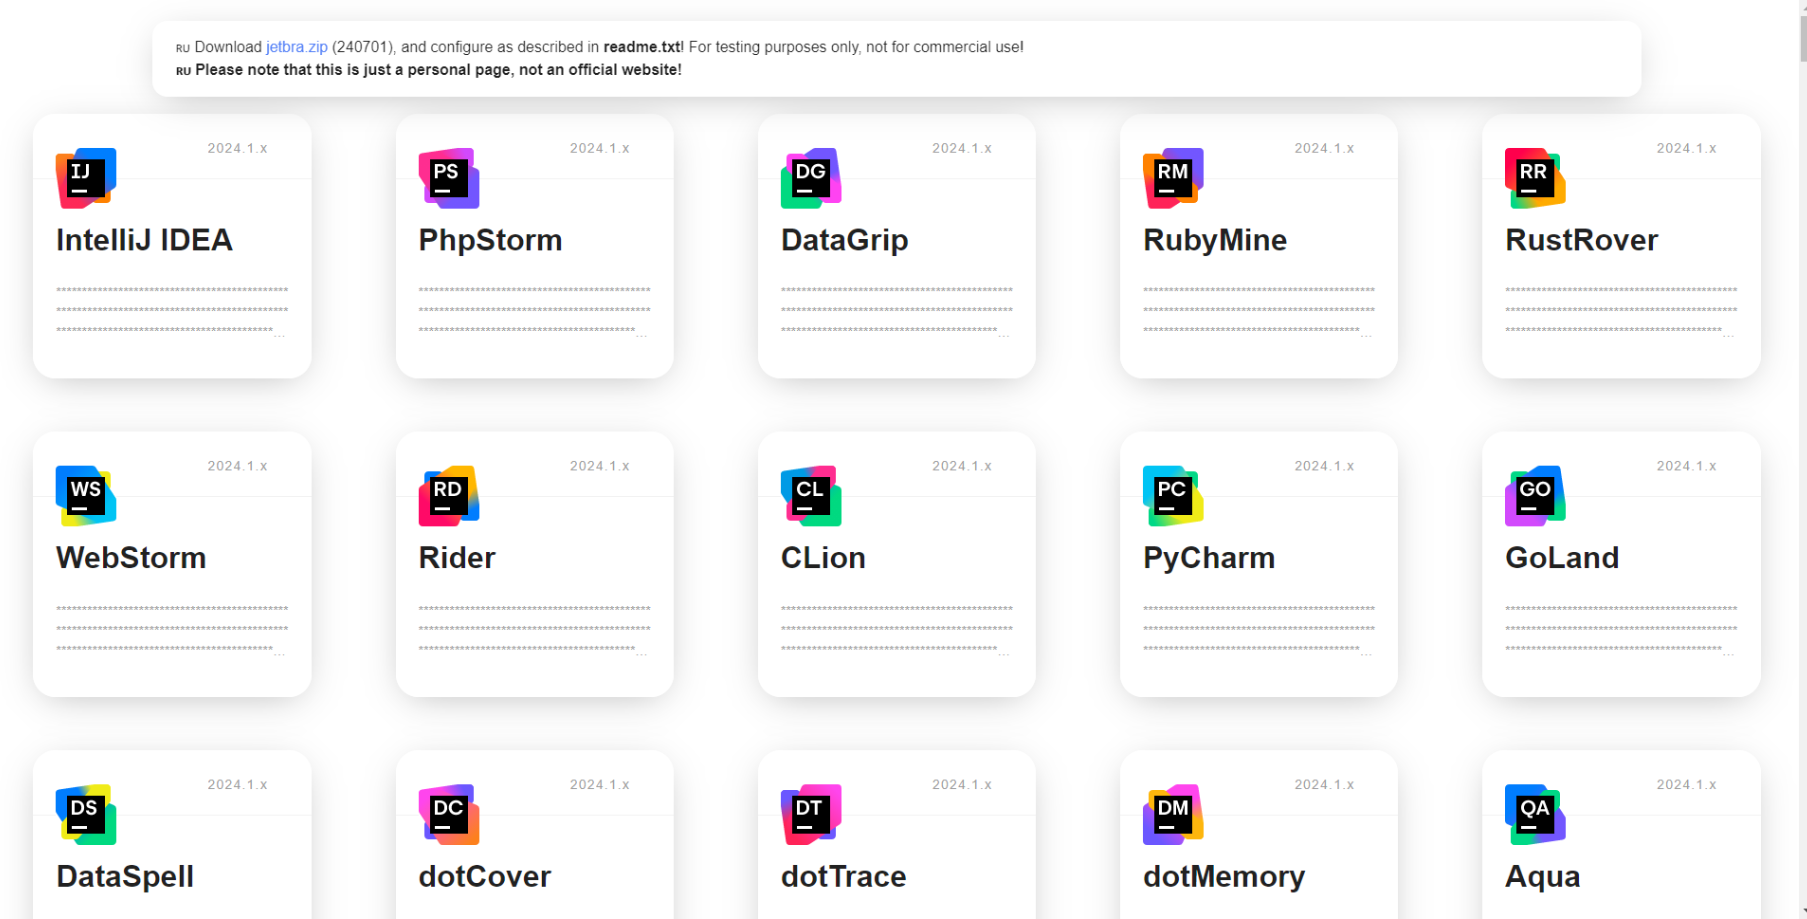
Task: Copy the masked license key under IntelliJ IDEA
Action: [x=172, y=311]
